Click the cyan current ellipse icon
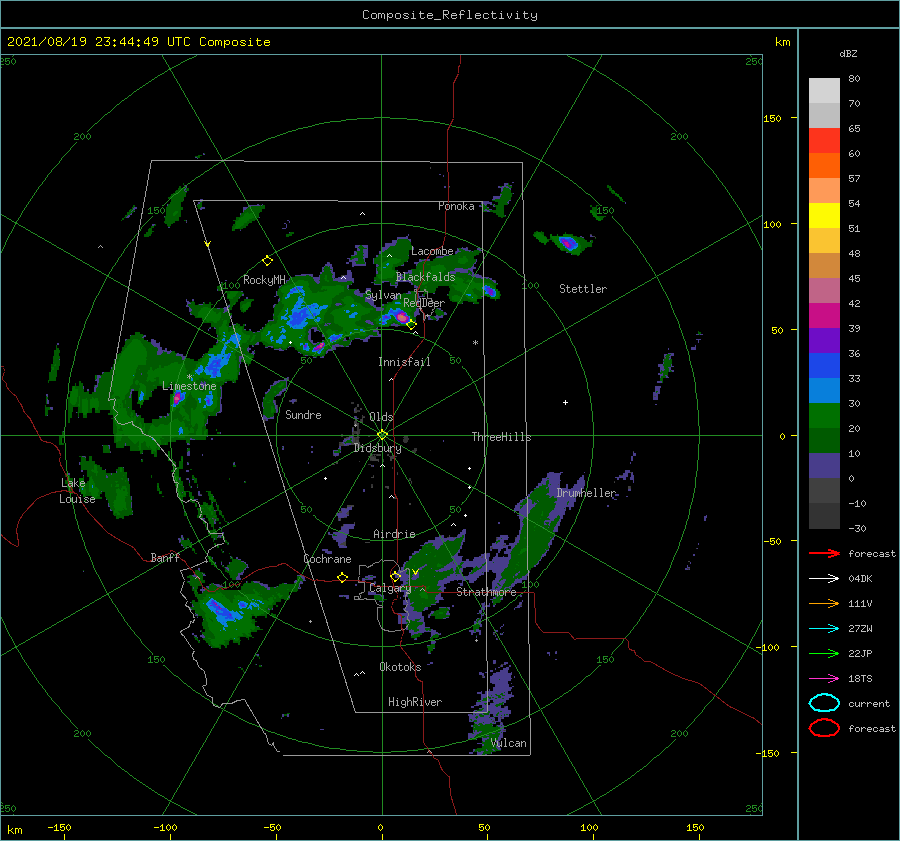 [x=824, y=703]
